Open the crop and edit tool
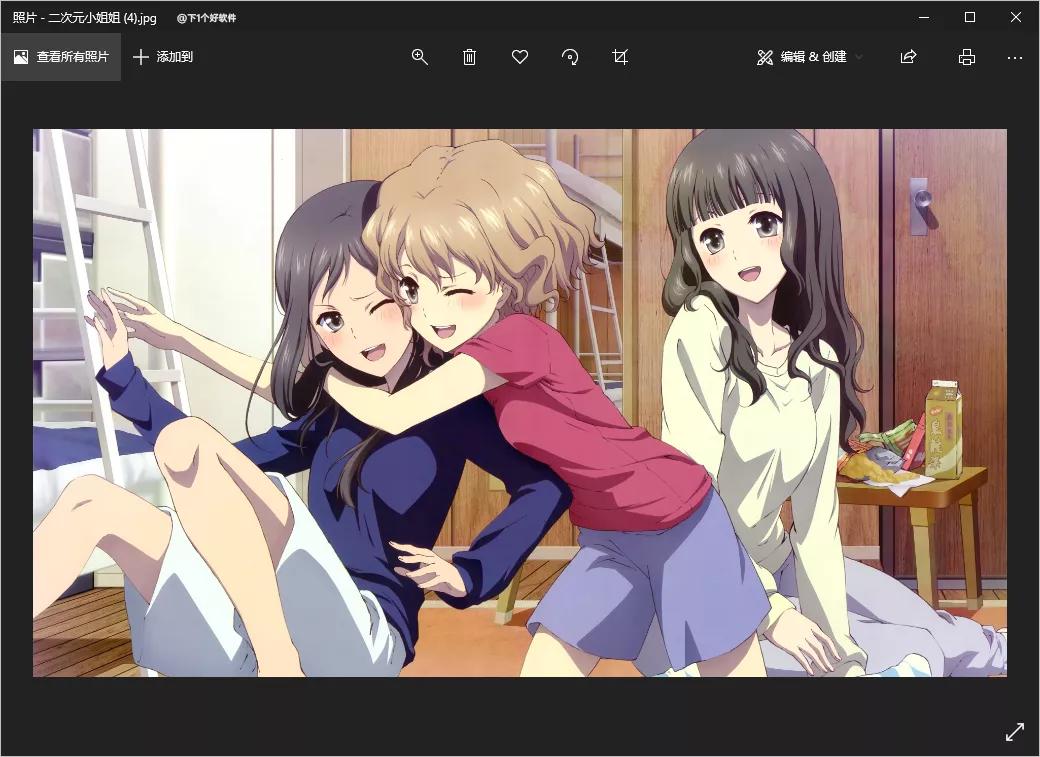1040x757 pixels. (620, 57)
